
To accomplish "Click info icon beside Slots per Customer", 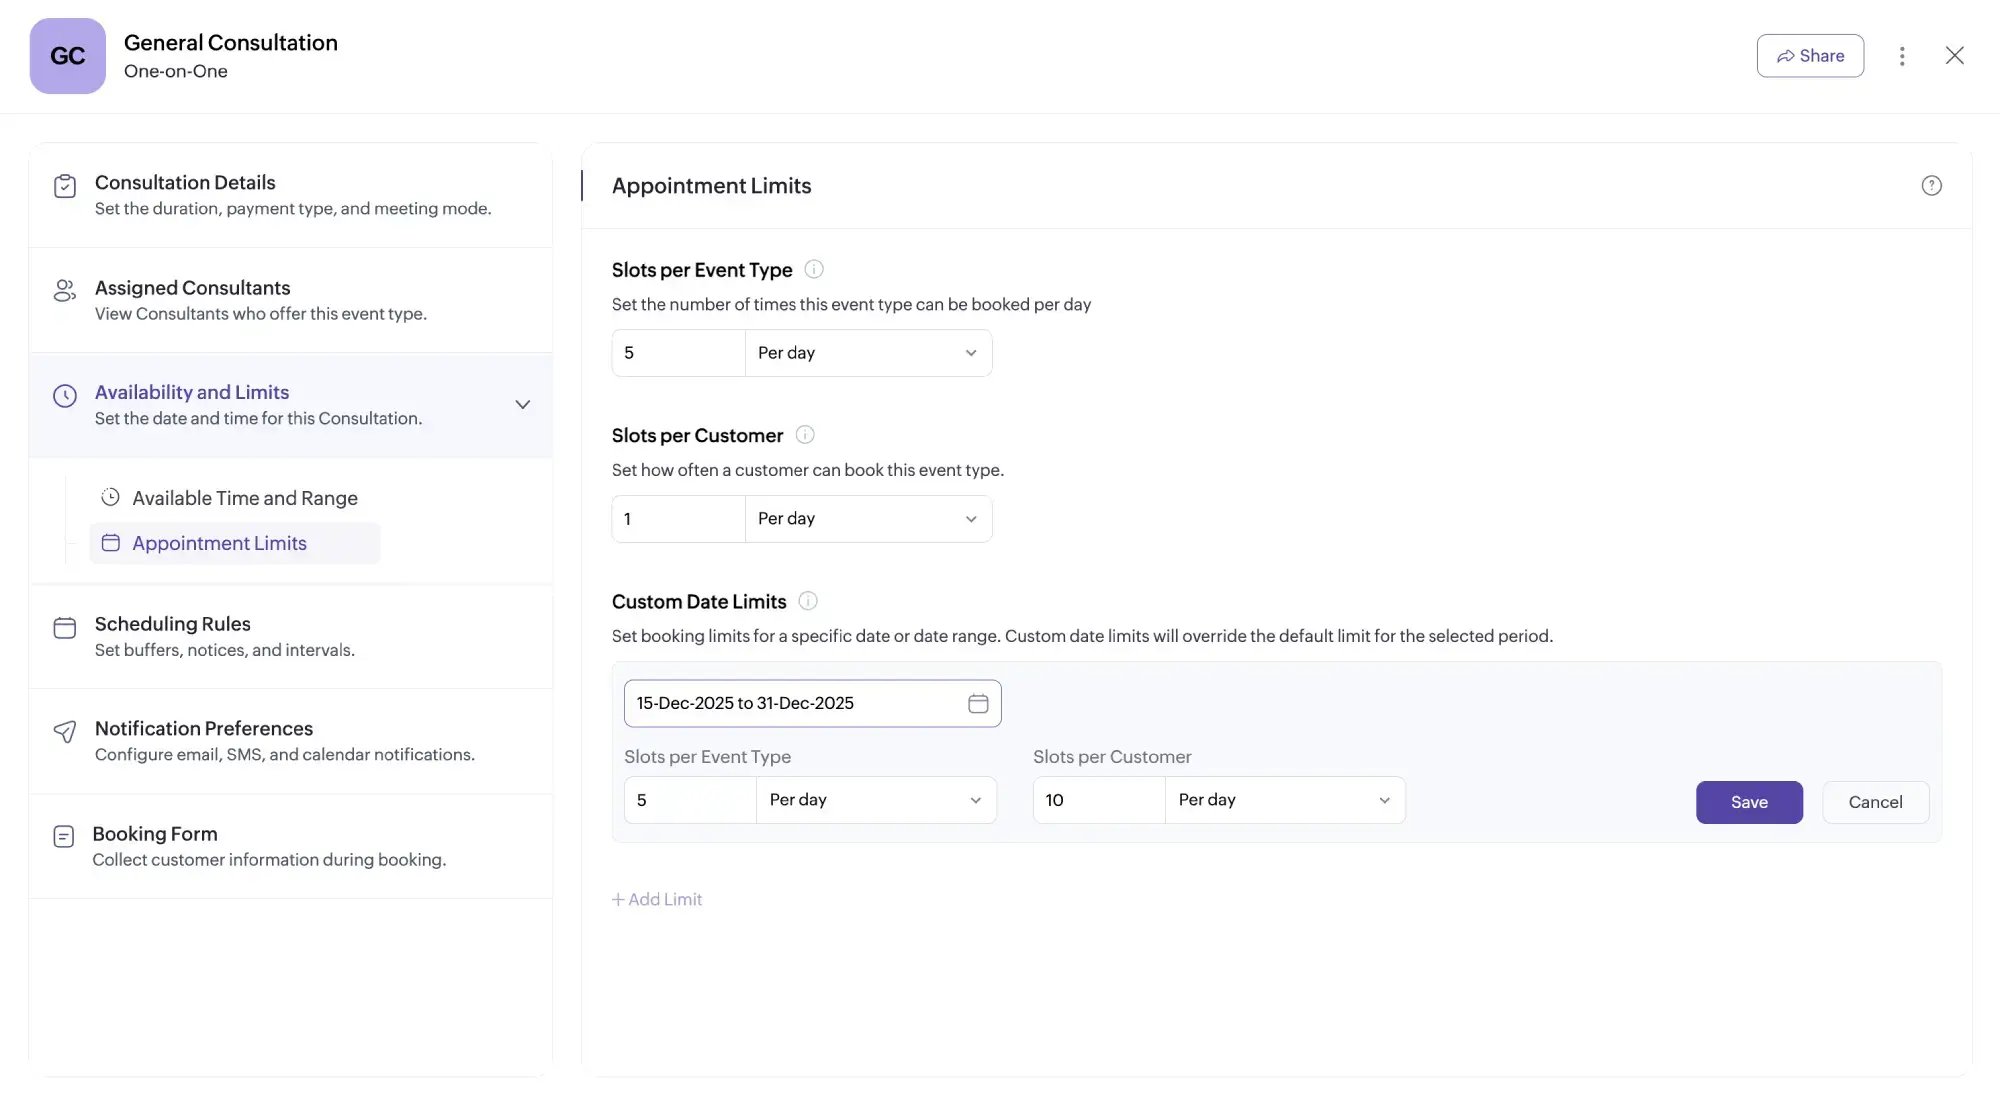I will [x=805, y=435].
